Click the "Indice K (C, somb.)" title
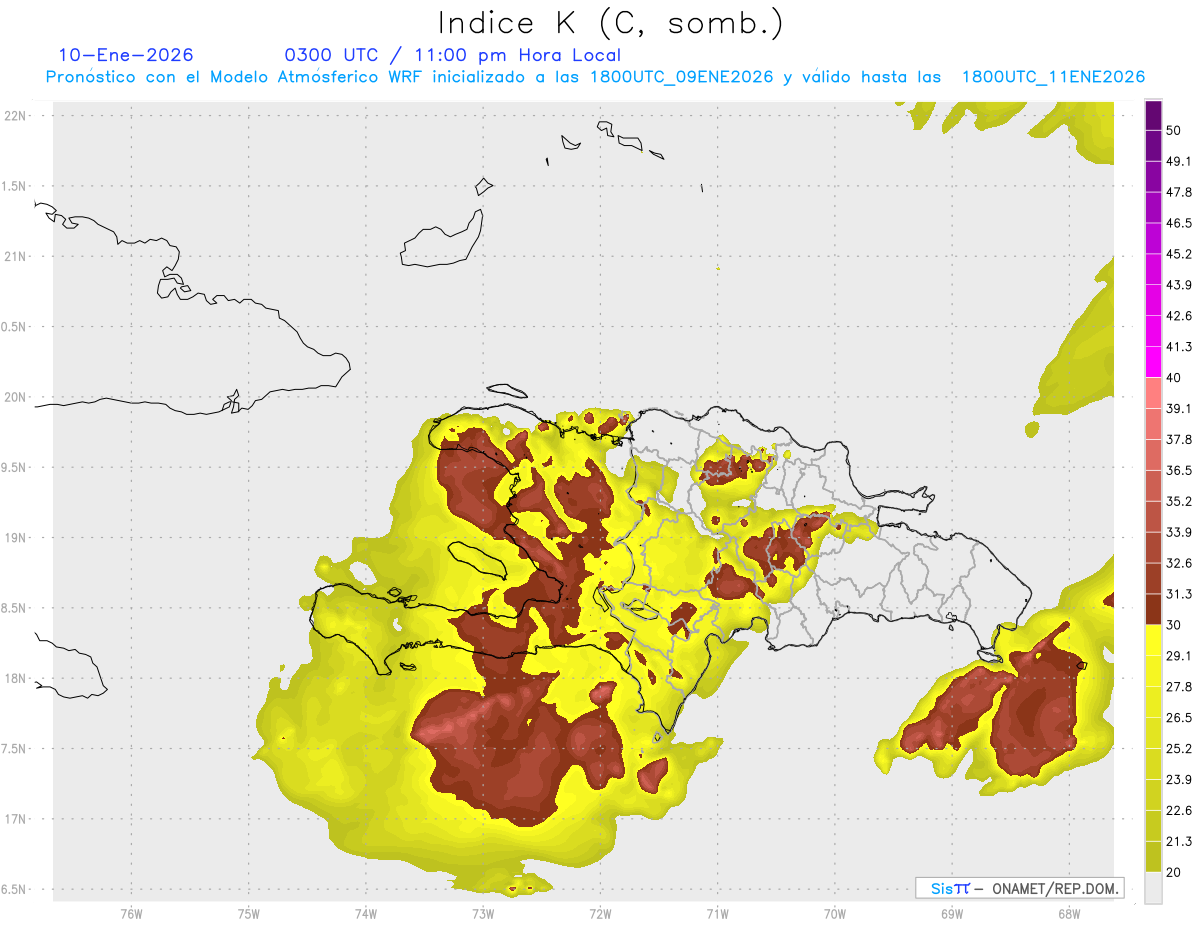1200x927 pixels. (x=611, y=23)
